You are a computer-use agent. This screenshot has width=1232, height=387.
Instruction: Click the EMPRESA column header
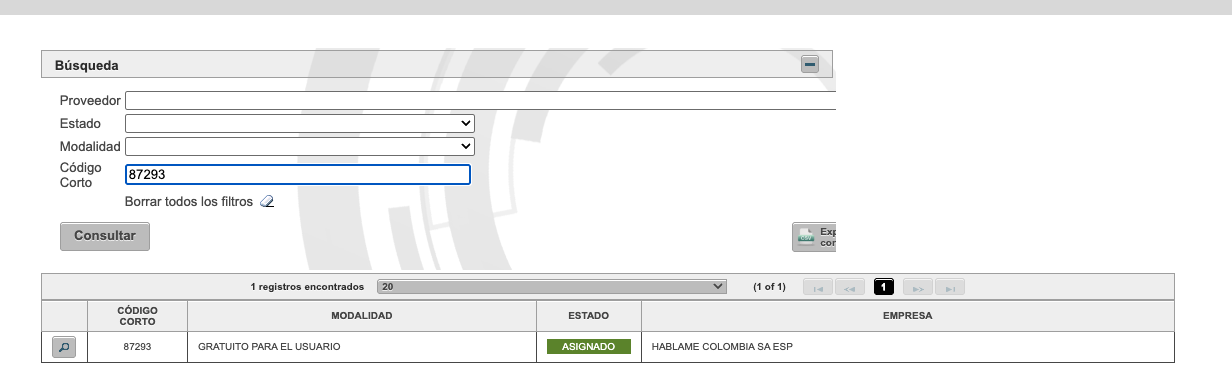click(x=907, y=316)
